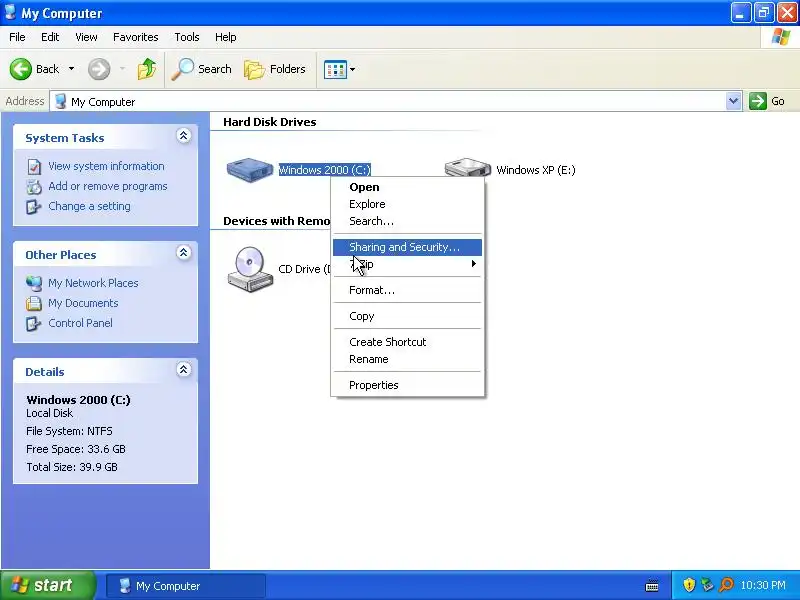Select the CD Drive icon

click(250, 269)
